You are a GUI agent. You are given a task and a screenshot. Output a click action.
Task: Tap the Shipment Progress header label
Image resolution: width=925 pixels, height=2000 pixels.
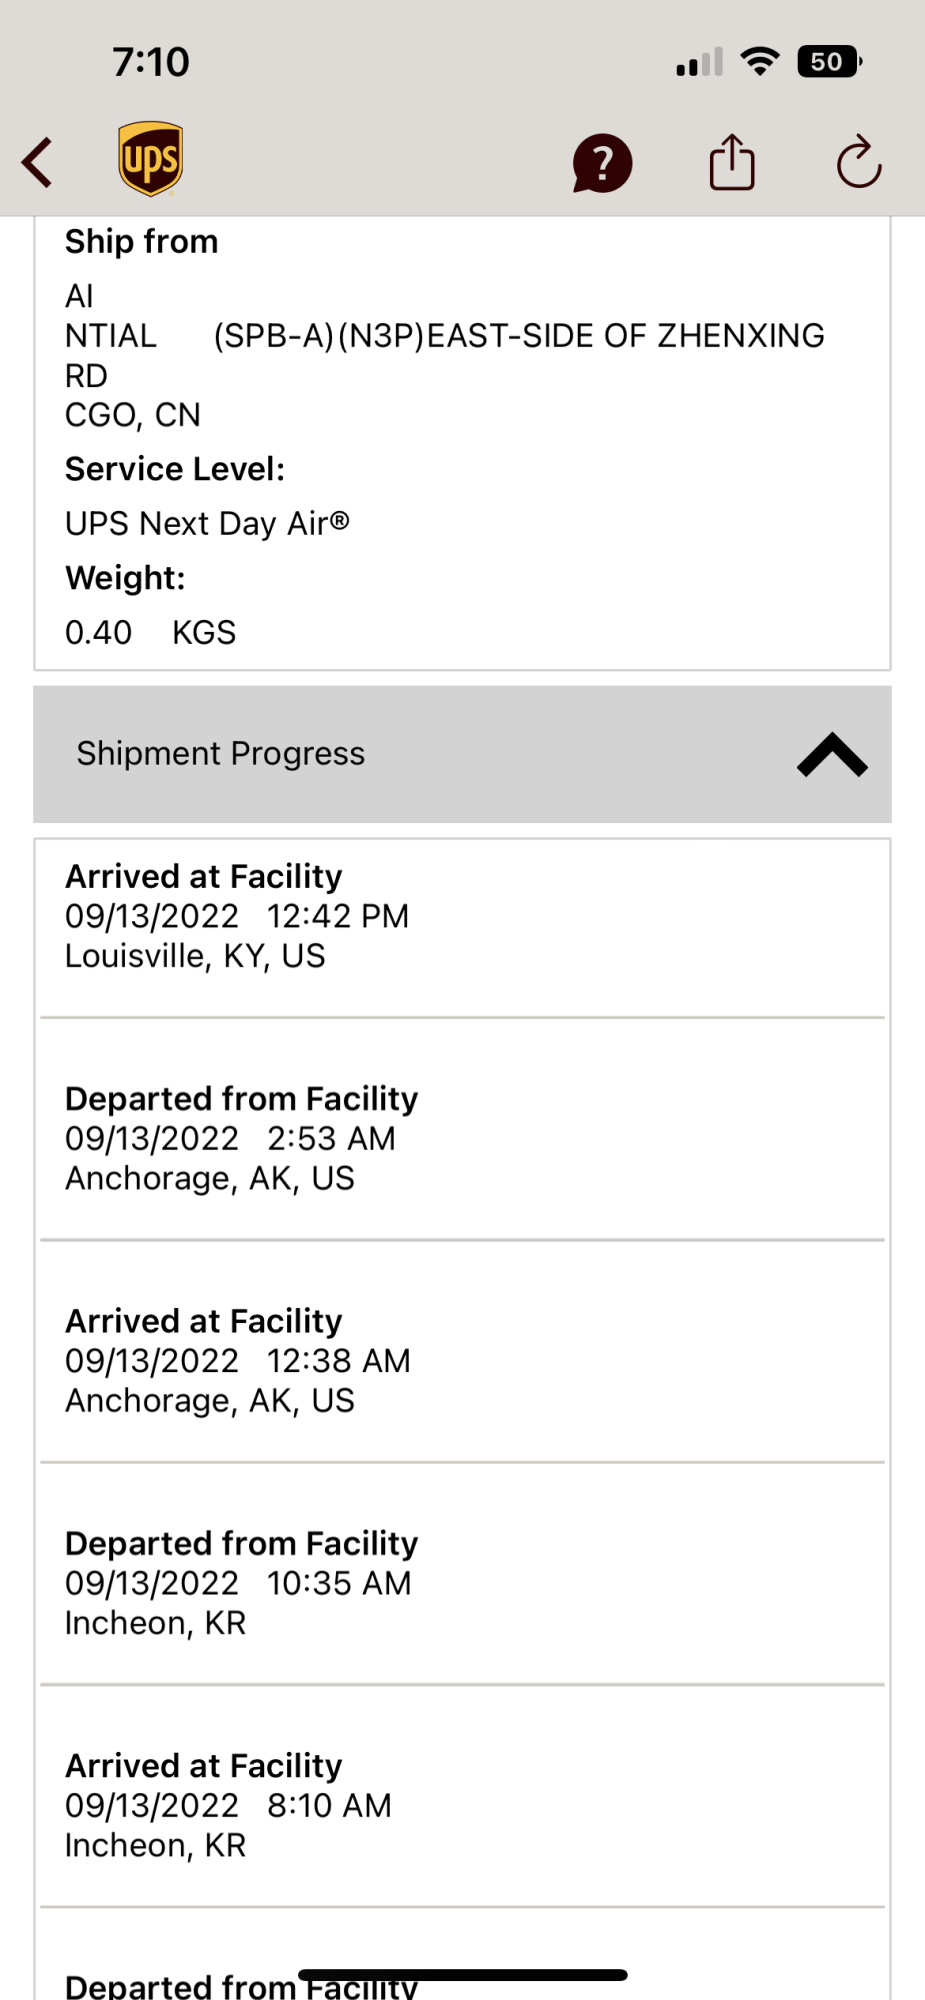[x=221, y=754]
